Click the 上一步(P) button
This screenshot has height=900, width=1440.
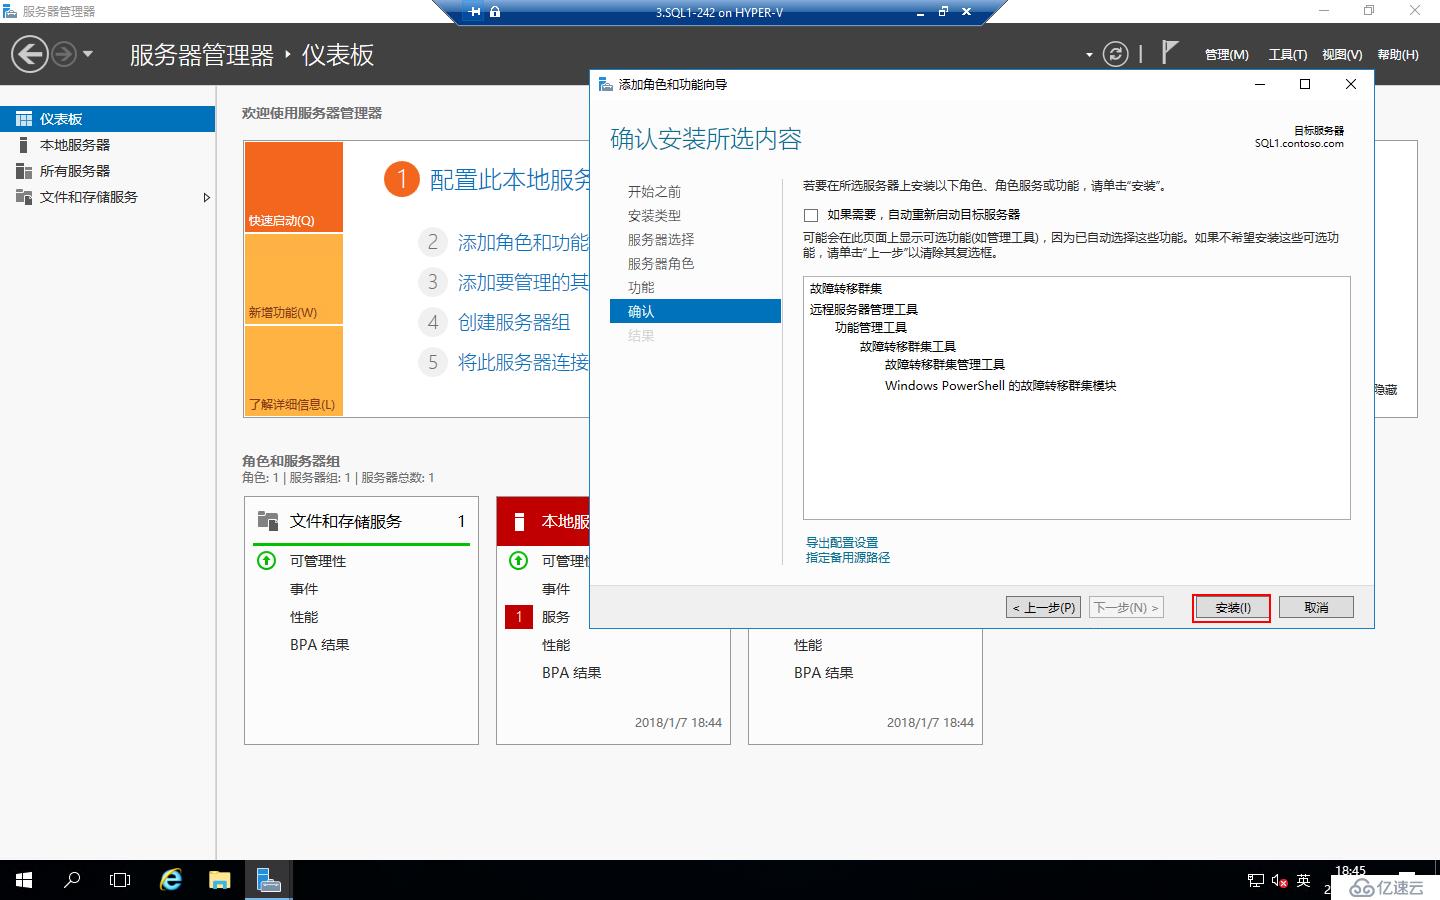[1043, 607]
